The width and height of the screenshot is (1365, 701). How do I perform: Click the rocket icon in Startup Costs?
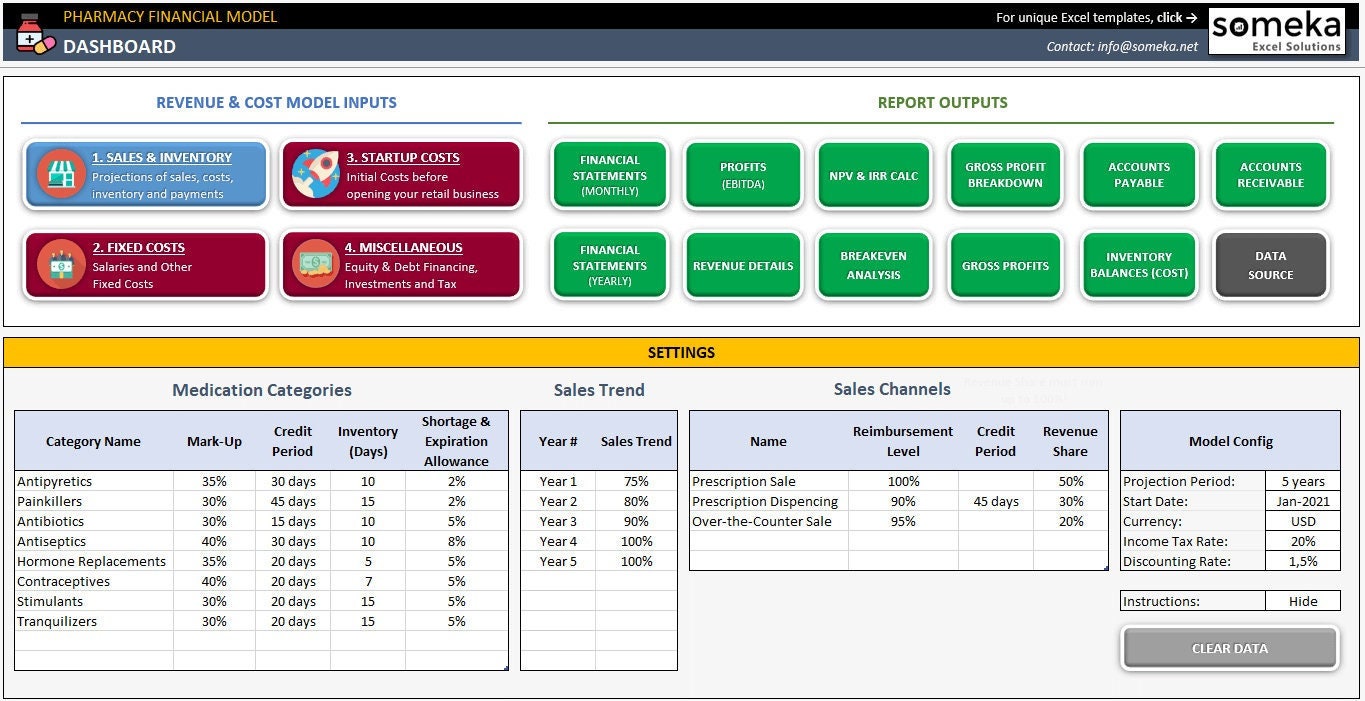pyautogui.click(x=315, y=174)
